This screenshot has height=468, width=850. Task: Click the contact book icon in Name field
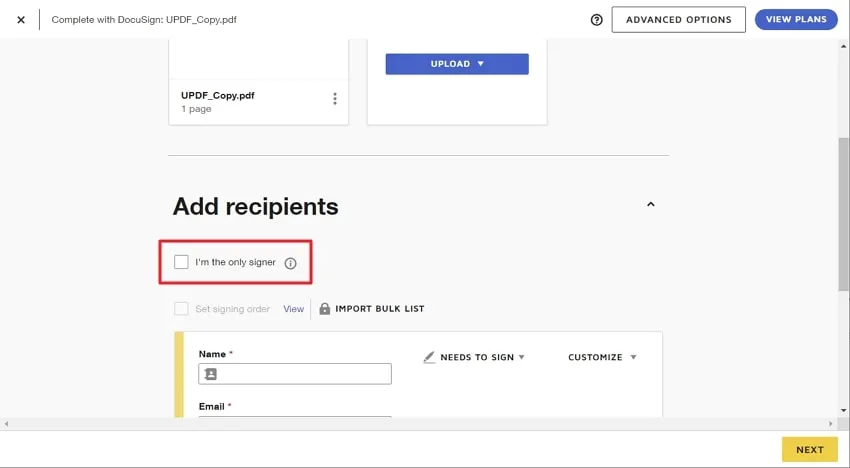(x=211, y=374)
